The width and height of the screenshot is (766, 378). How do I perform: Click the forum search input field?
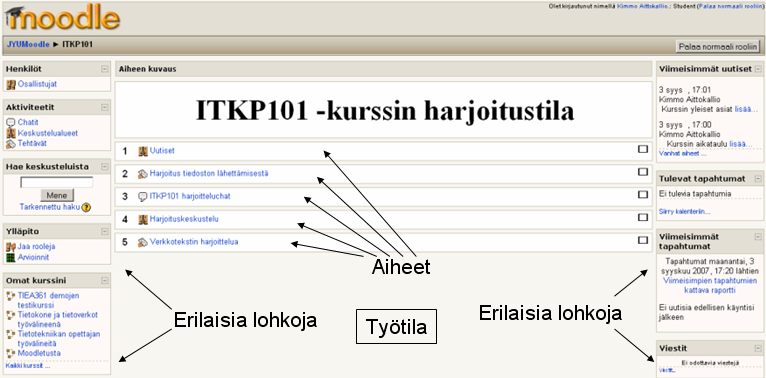[57, 183]
